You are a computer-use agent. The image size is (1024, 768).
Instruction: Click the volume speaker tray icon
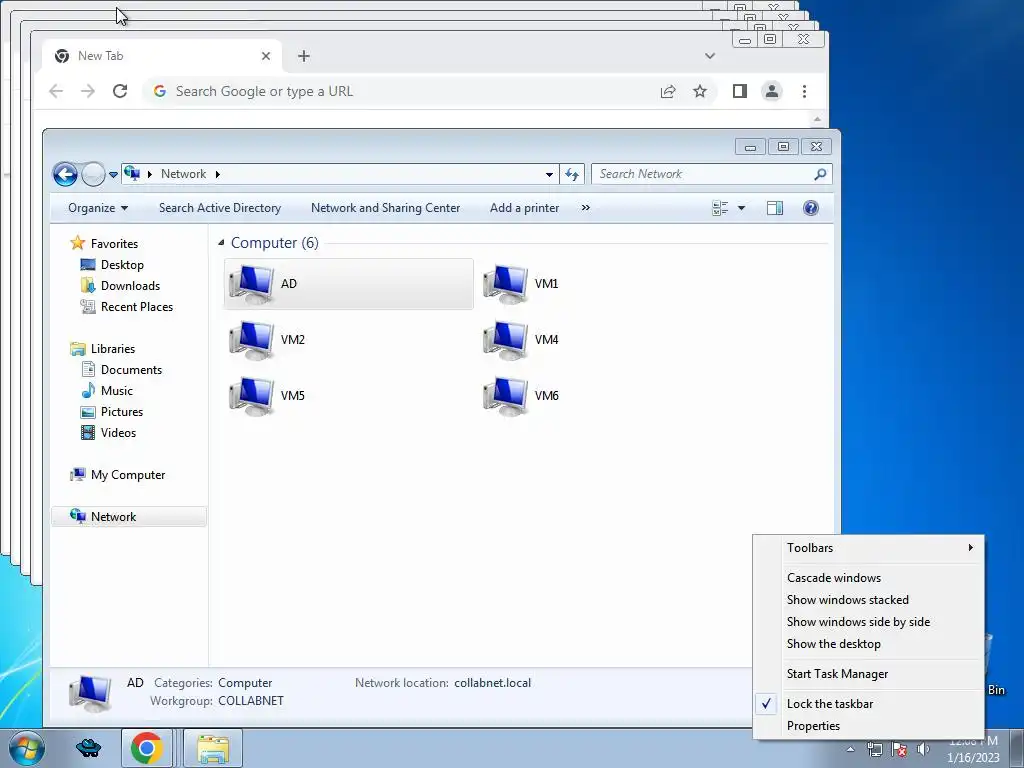(x=923, y=749)
